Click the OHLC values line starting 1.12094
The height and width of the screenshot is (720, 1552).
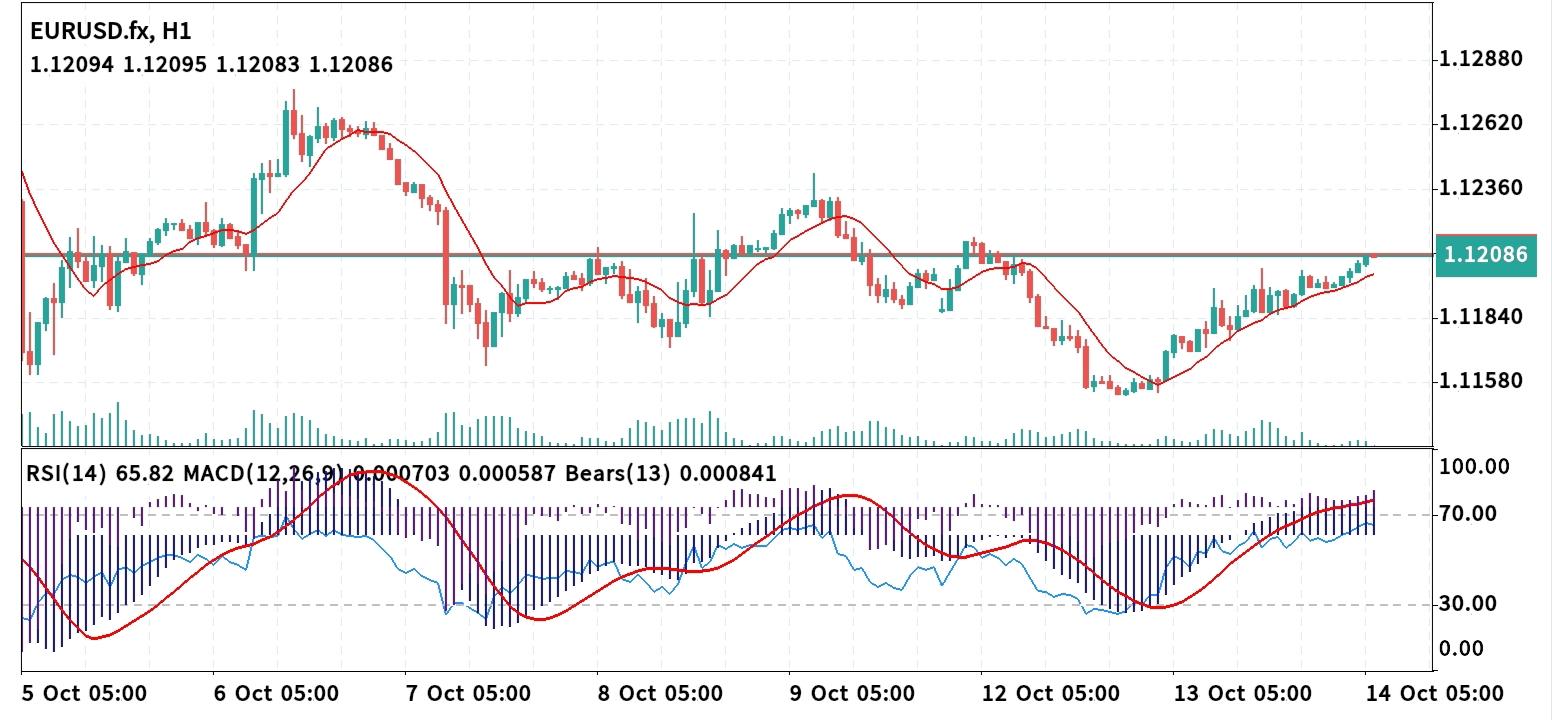tap(211, 65)
